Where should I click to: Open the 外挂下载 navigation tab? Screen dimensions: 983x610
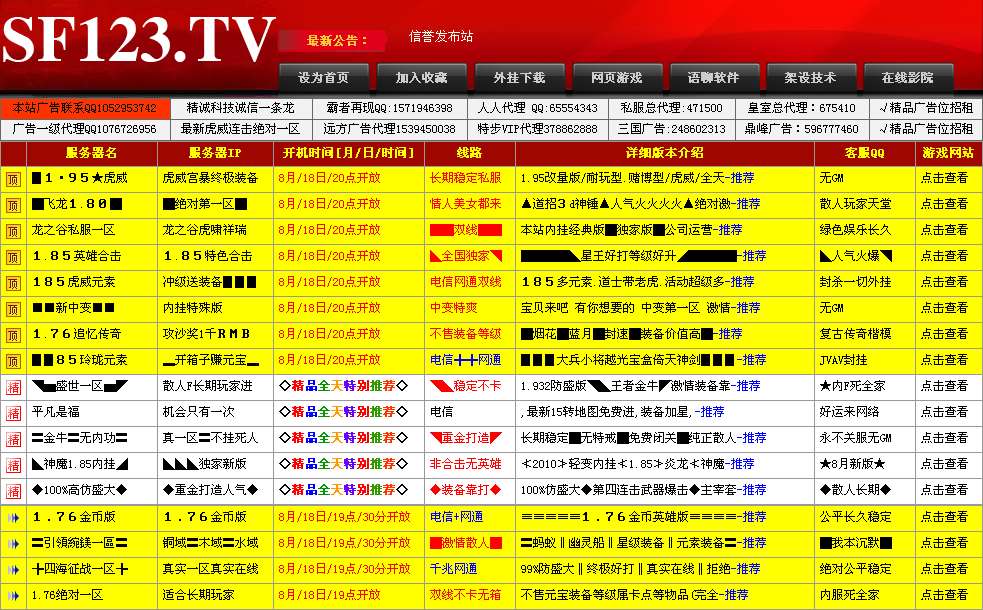tap(519, 78)
